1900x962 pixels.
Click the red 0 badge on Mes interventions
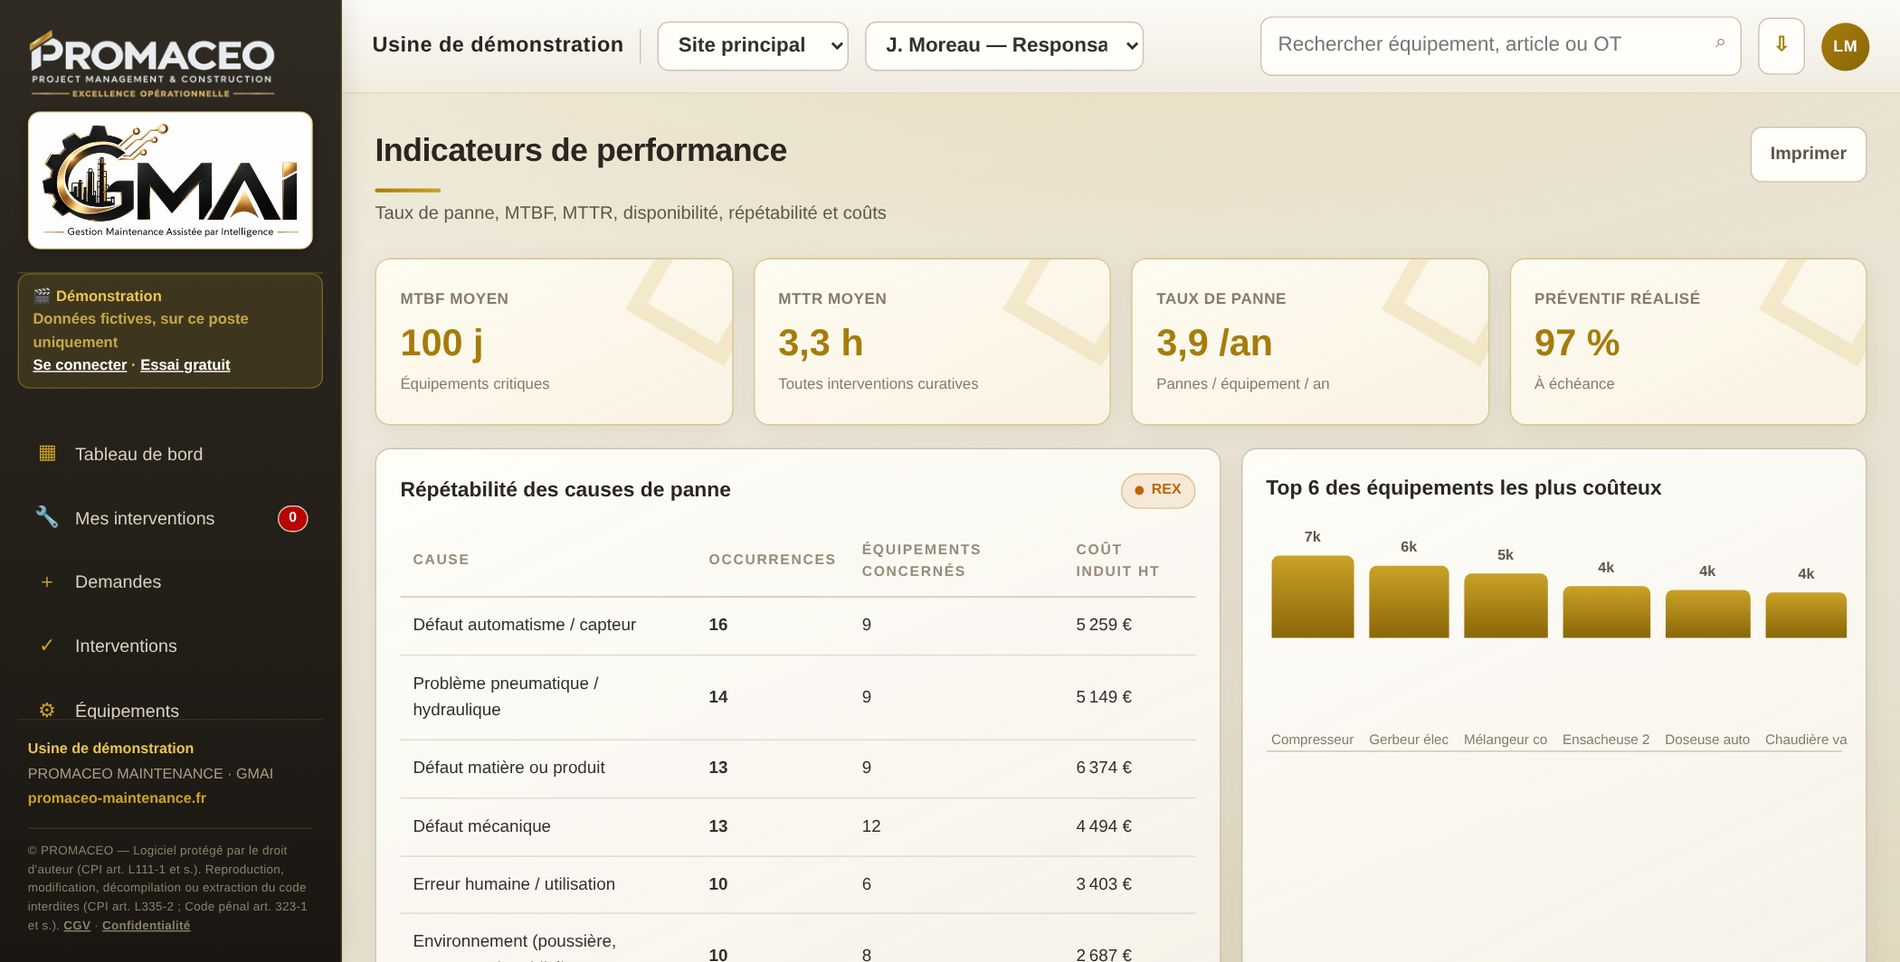coord(292,518)
